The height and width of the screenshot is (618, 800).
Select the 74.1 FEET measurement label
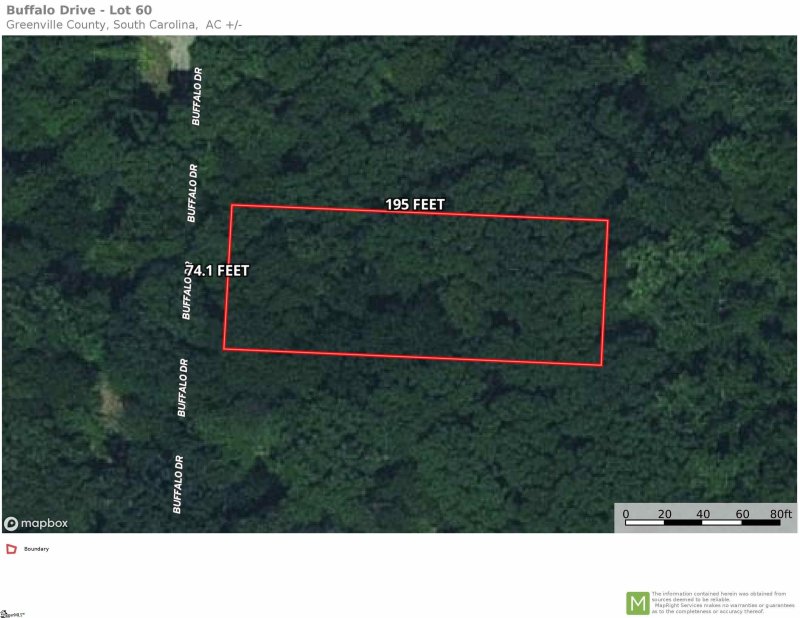(218, 270)
